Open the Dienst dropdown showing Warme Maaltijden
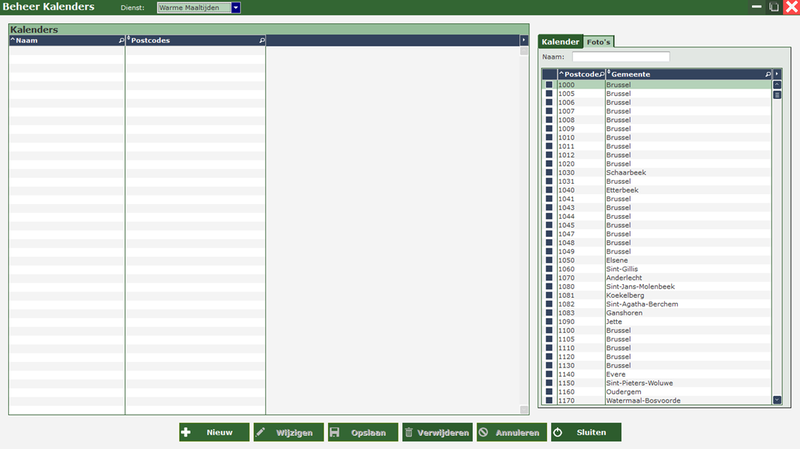Image resolution: width=800 pixels, height=449 pixels. point(236,8)
